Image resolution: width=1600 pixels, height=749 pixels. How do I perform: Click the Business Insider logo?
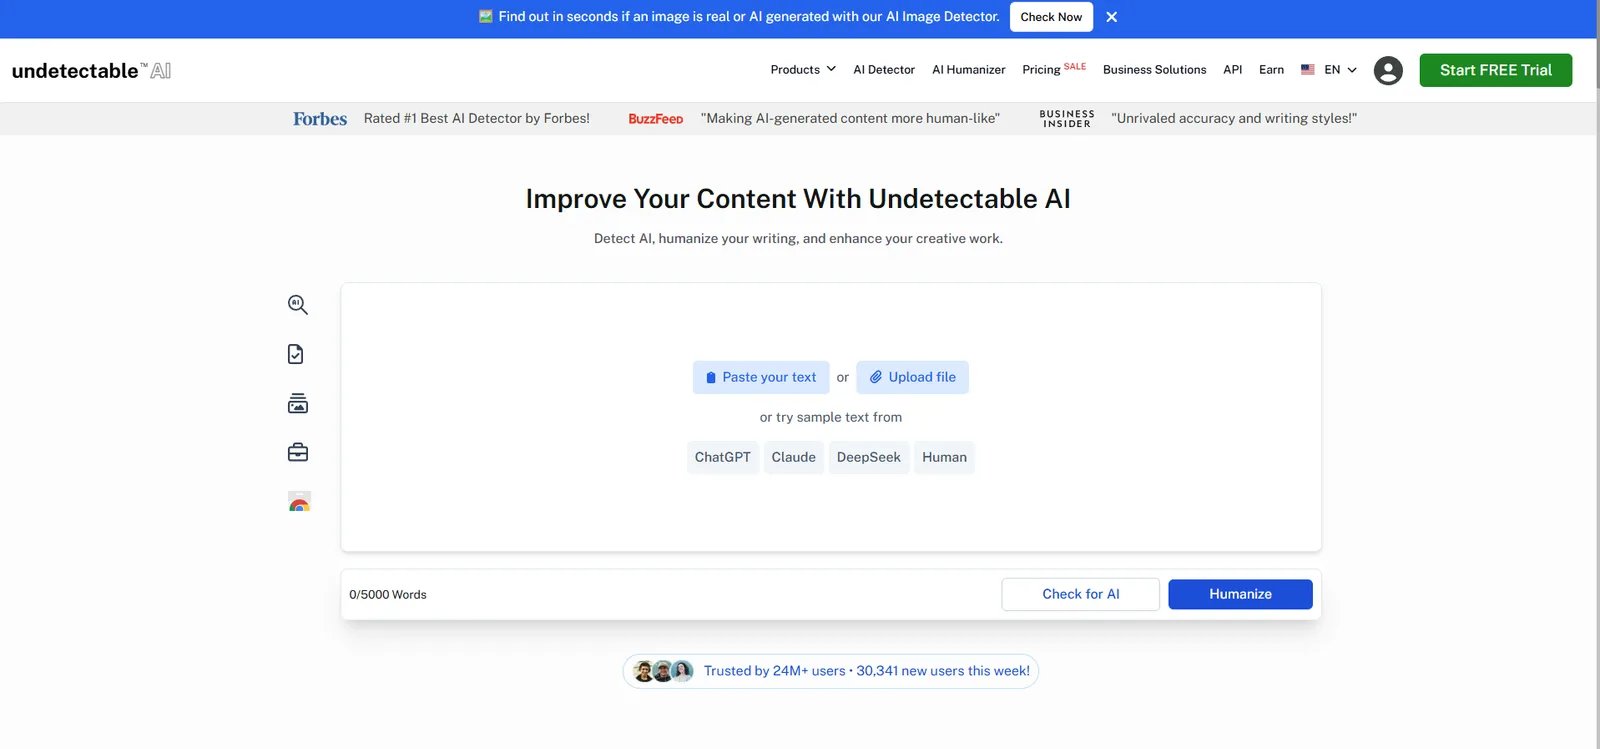[1067, 119]
